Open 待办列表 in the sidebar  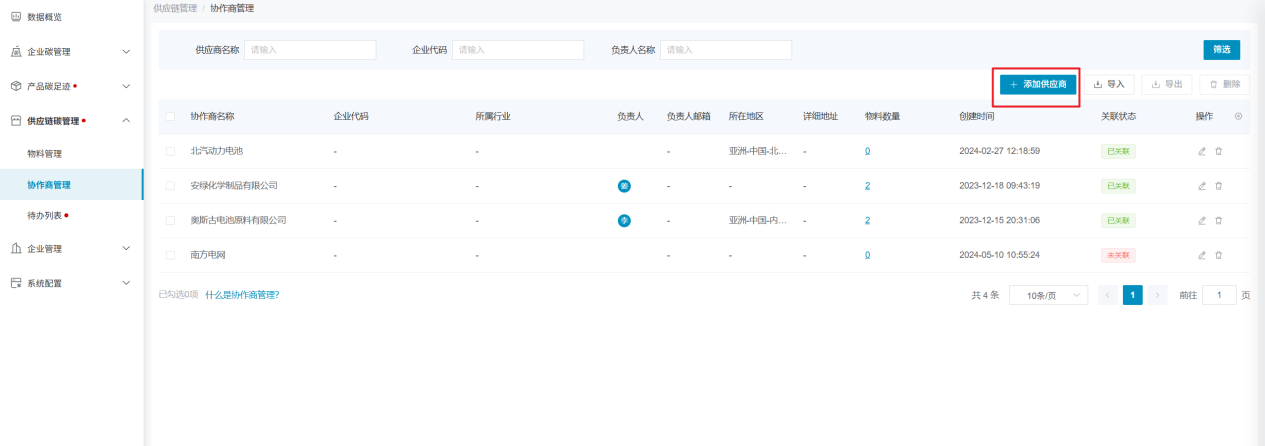(44, 215)
